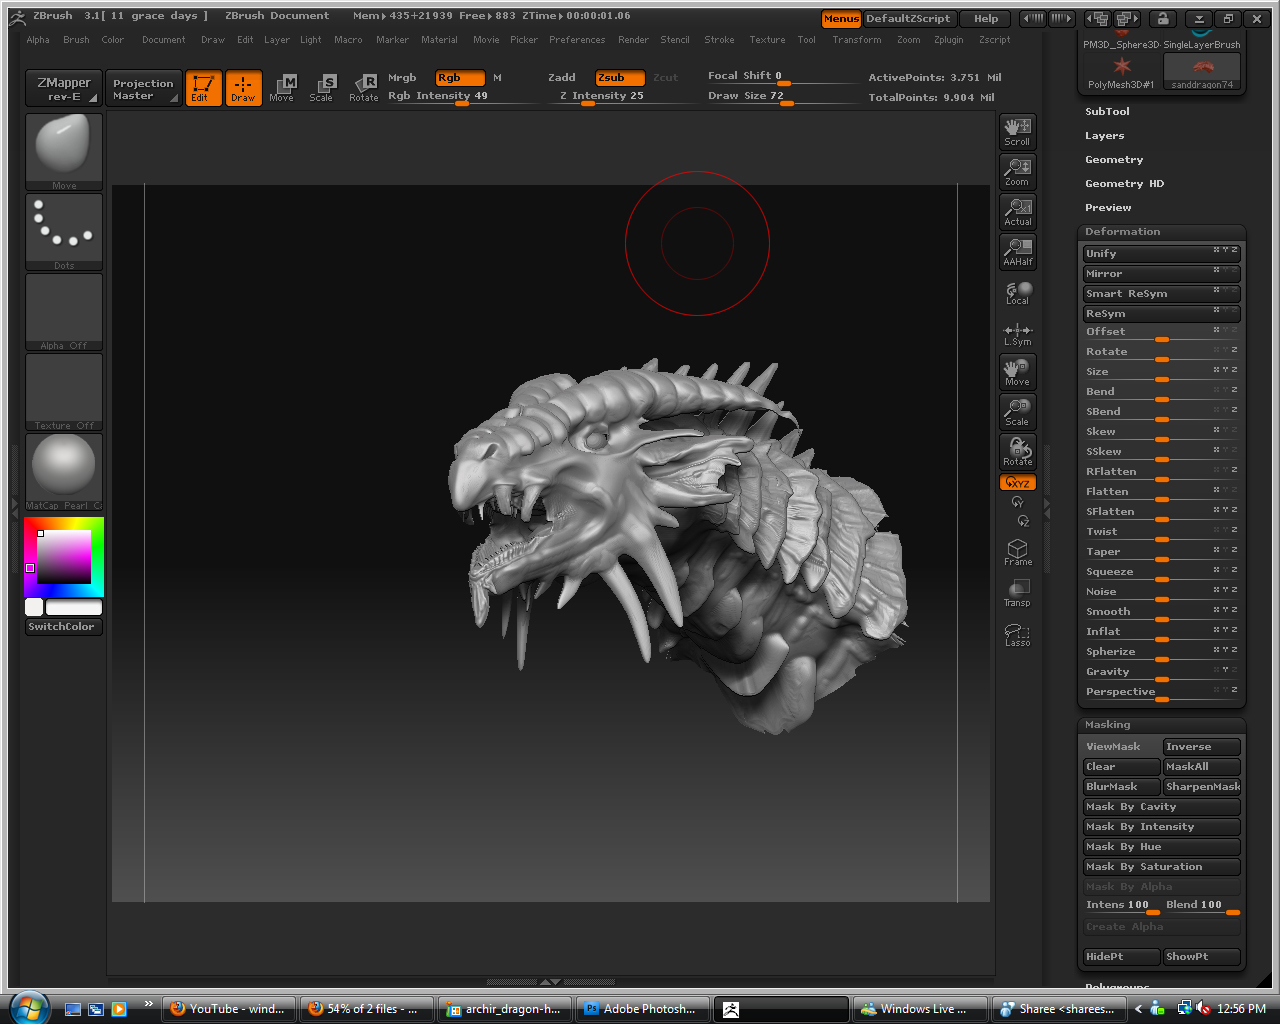Toggle Transp transparency mode
The height and width of the screenshot is (1024, 1280).
pos(1017,593)
